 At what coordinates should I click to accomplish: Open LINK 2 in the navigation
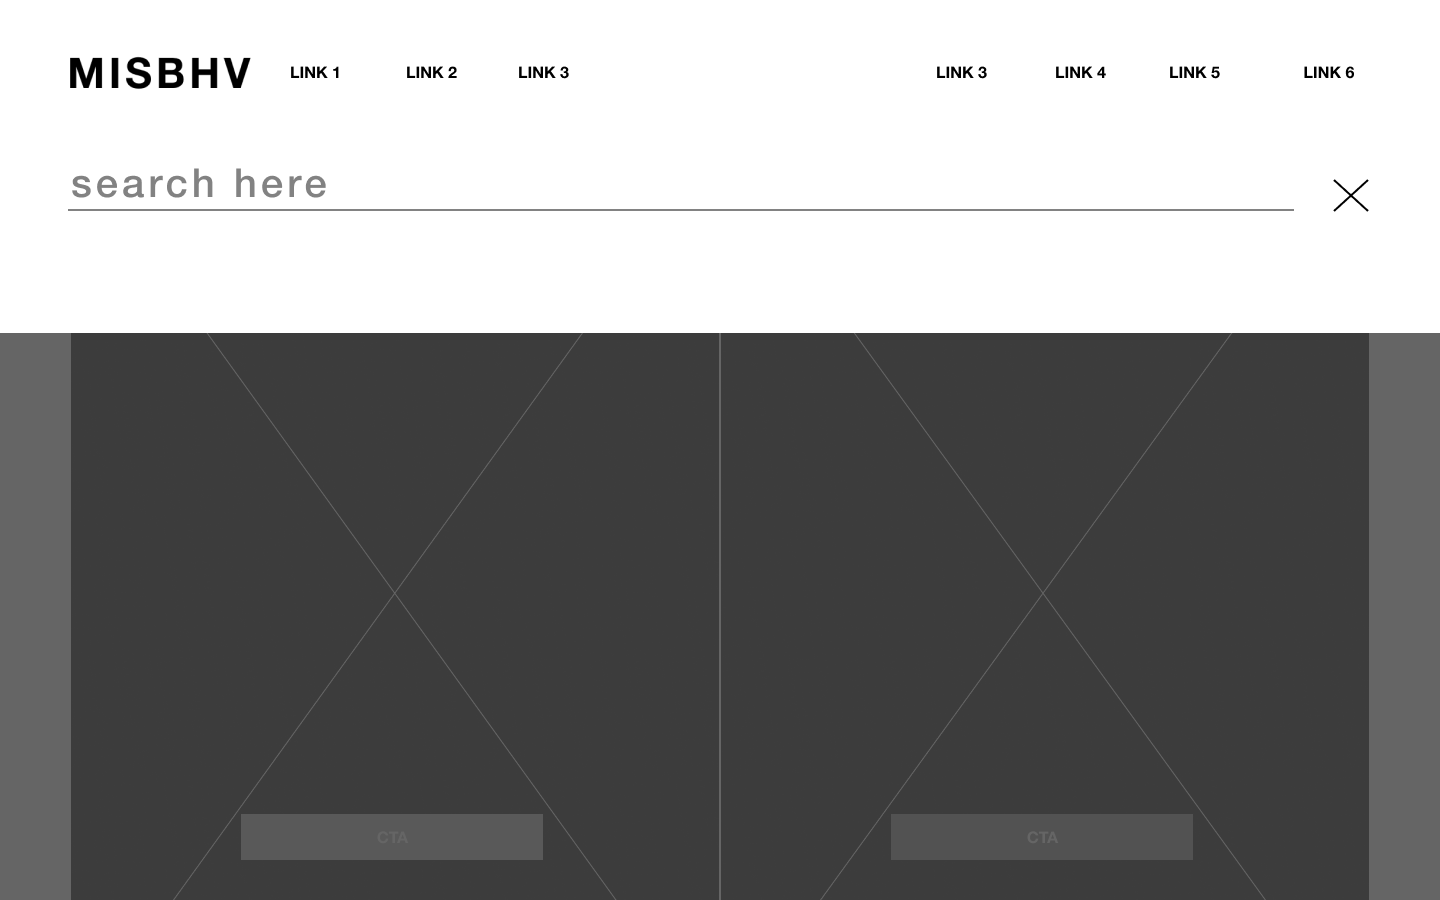pos(431,72)
